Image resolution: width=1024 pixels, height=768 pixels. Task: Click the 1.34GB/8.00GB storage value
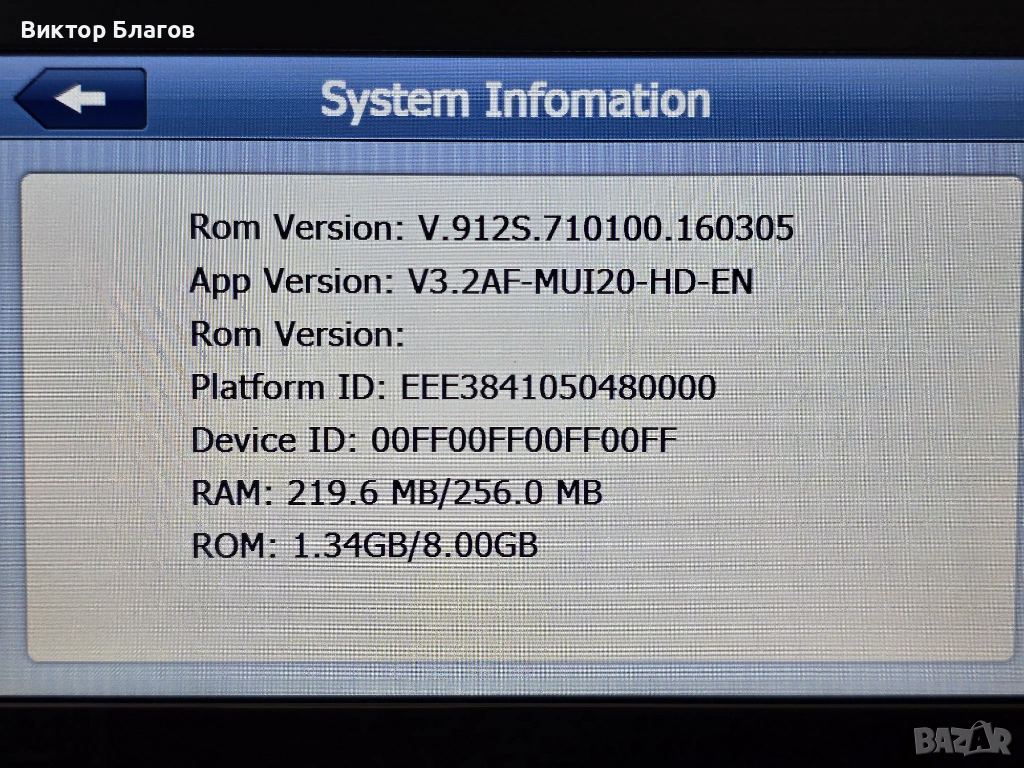pyautogui.click(x=415, y=545)
